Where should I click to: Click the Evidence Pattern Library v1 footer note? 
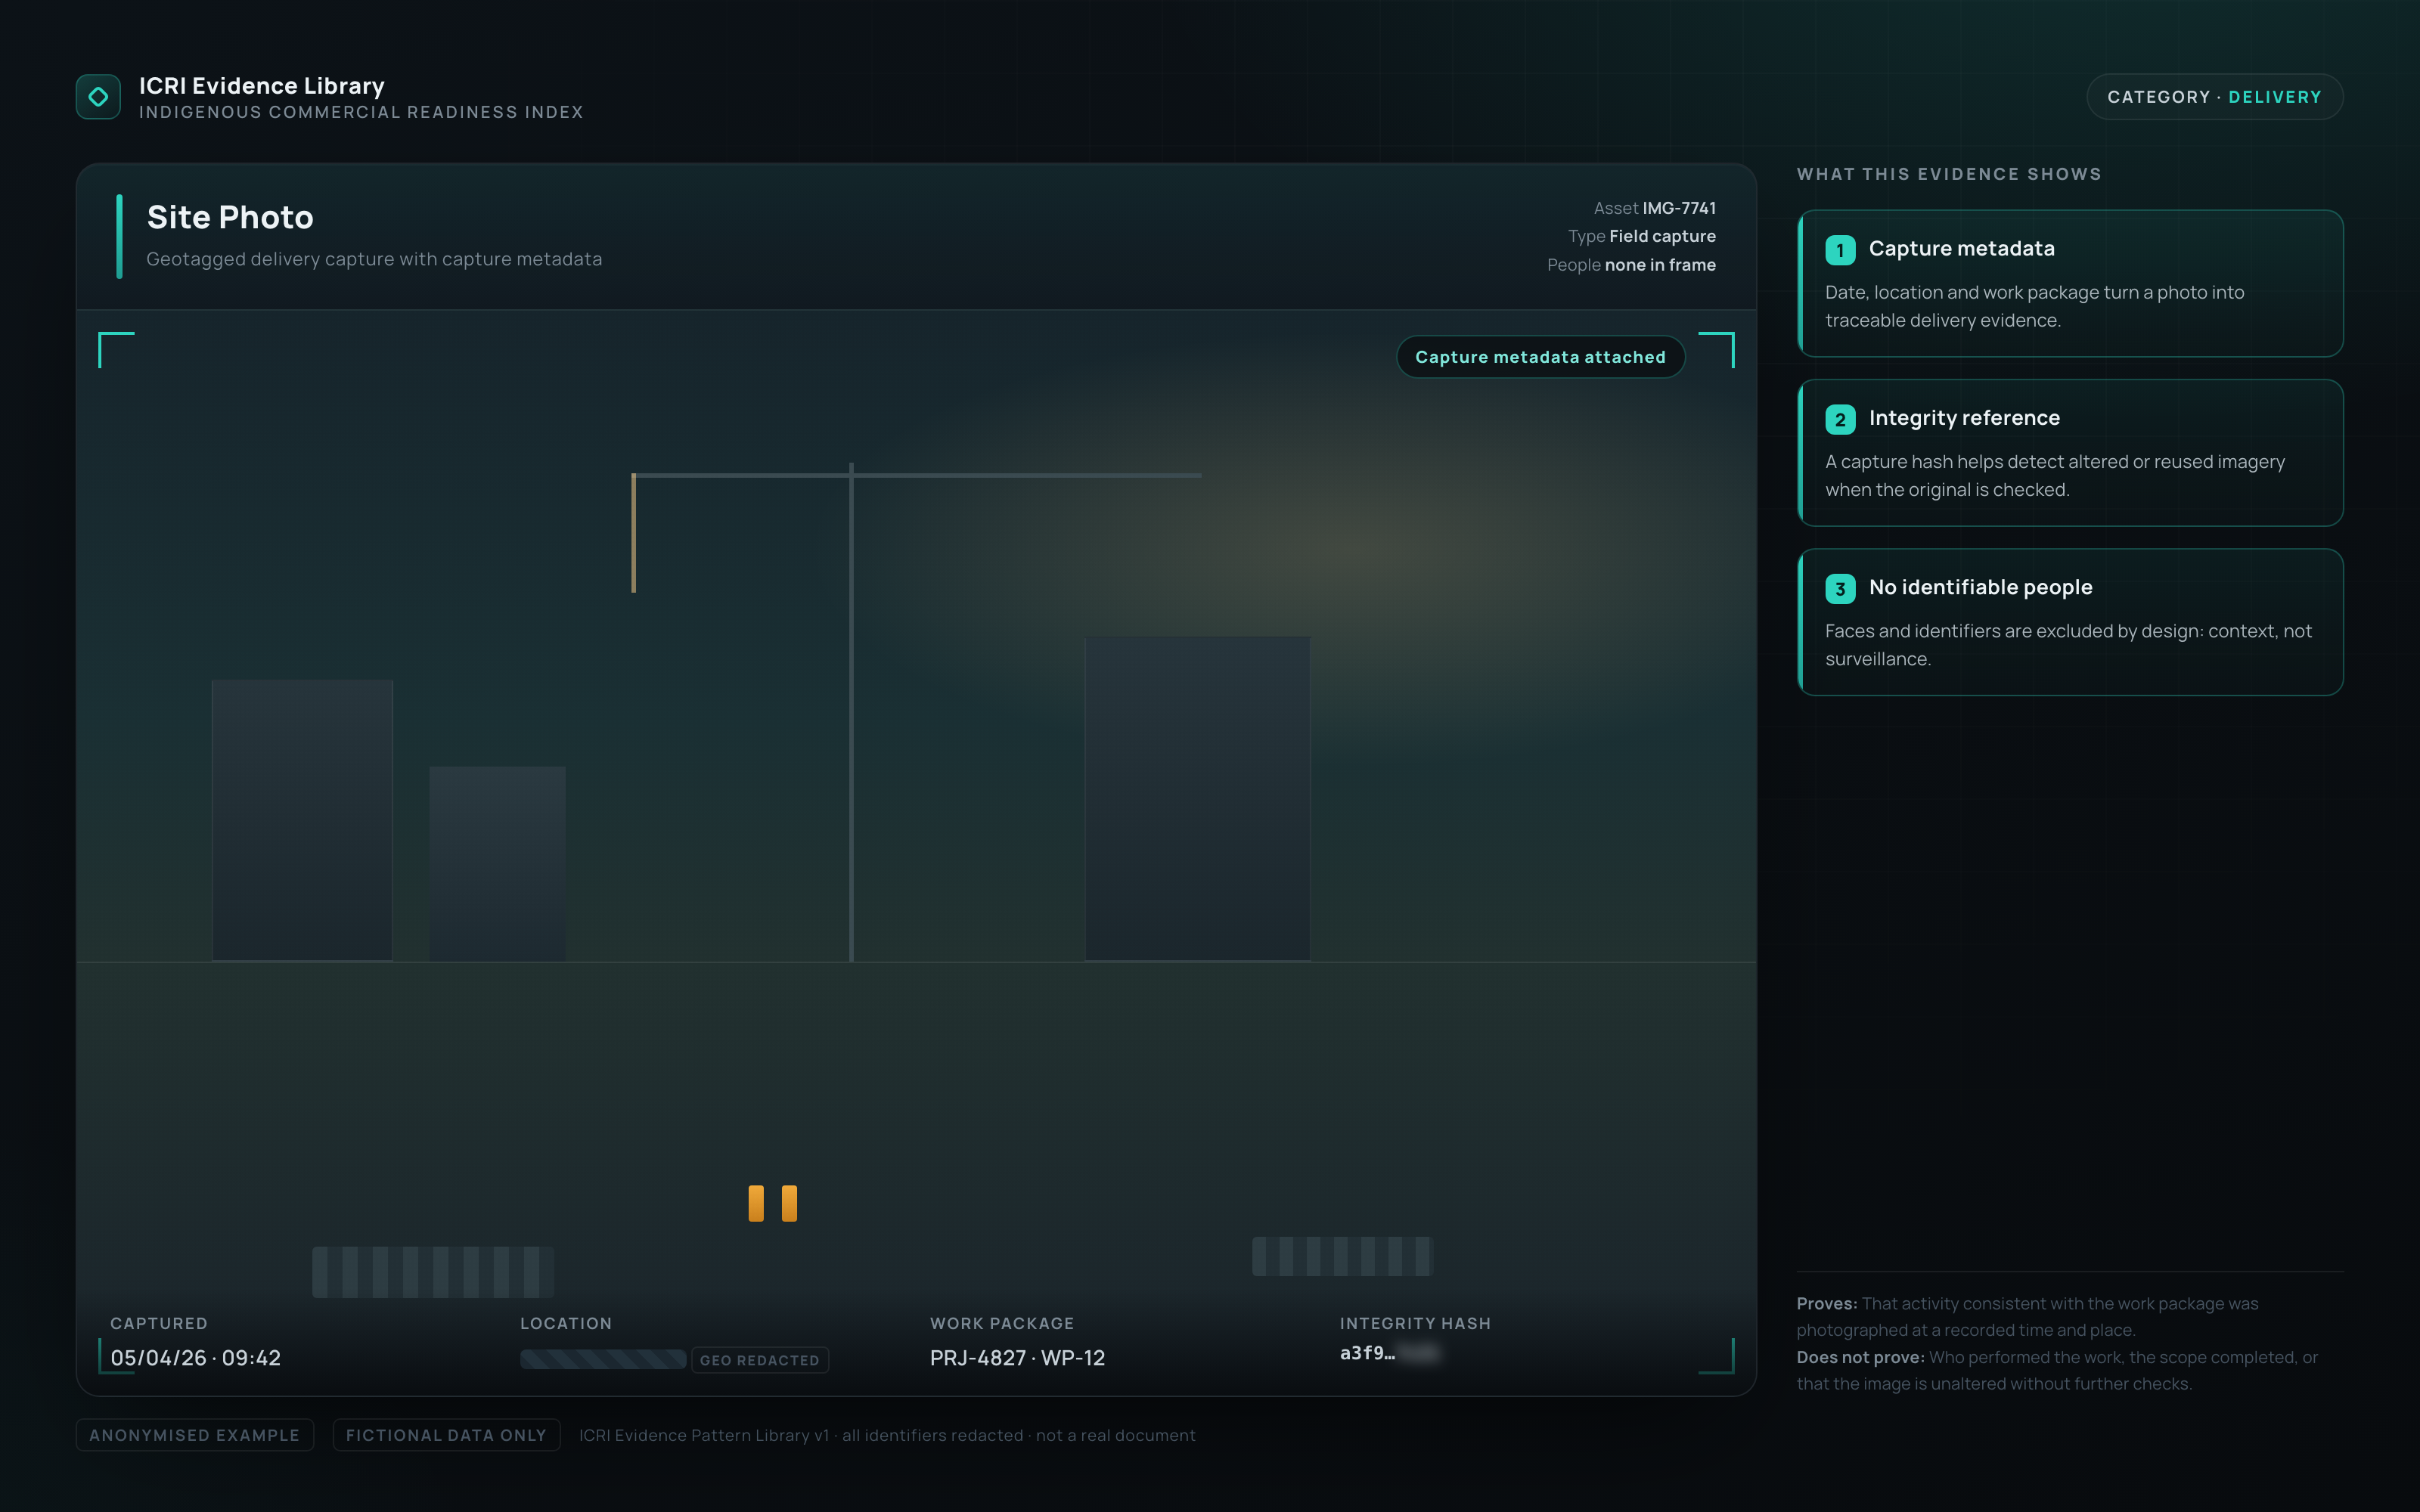click(x=887, y=1435)
